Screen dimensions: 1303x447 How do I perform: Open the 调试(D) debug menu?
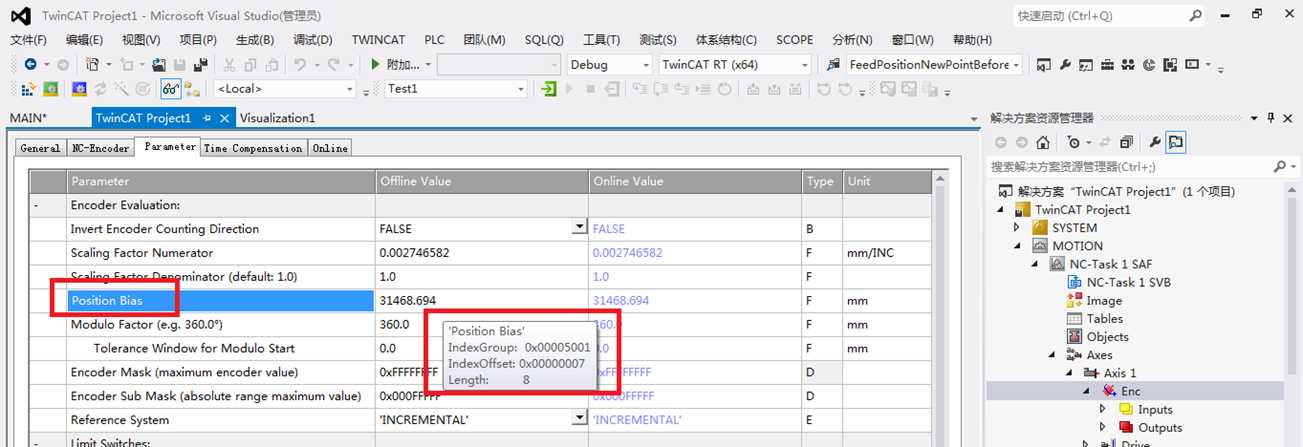313,40
